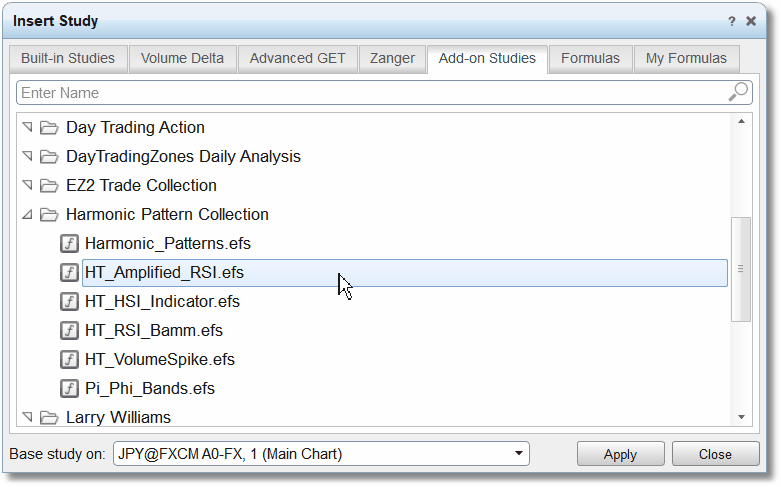Click the Apply button
This screenshot has height=487, width=781.
coord(620,454)
